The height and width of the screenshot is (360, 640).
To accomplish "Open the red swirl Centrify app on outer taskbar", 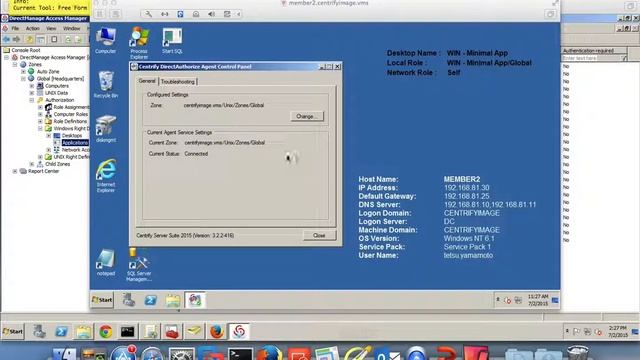I will pyautogui.click(x=239, y=332).
